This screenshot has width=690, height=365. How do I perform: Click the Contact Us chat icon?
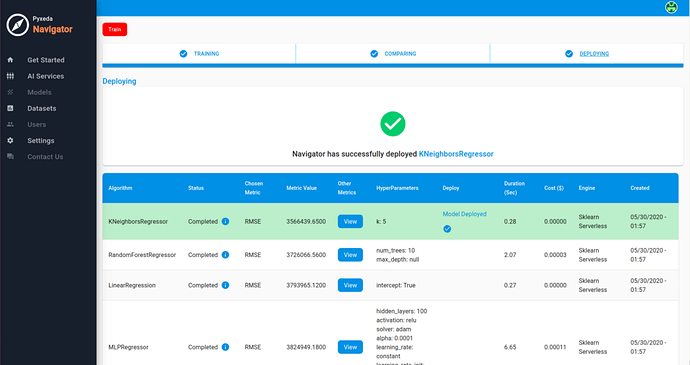coord(10,157)
